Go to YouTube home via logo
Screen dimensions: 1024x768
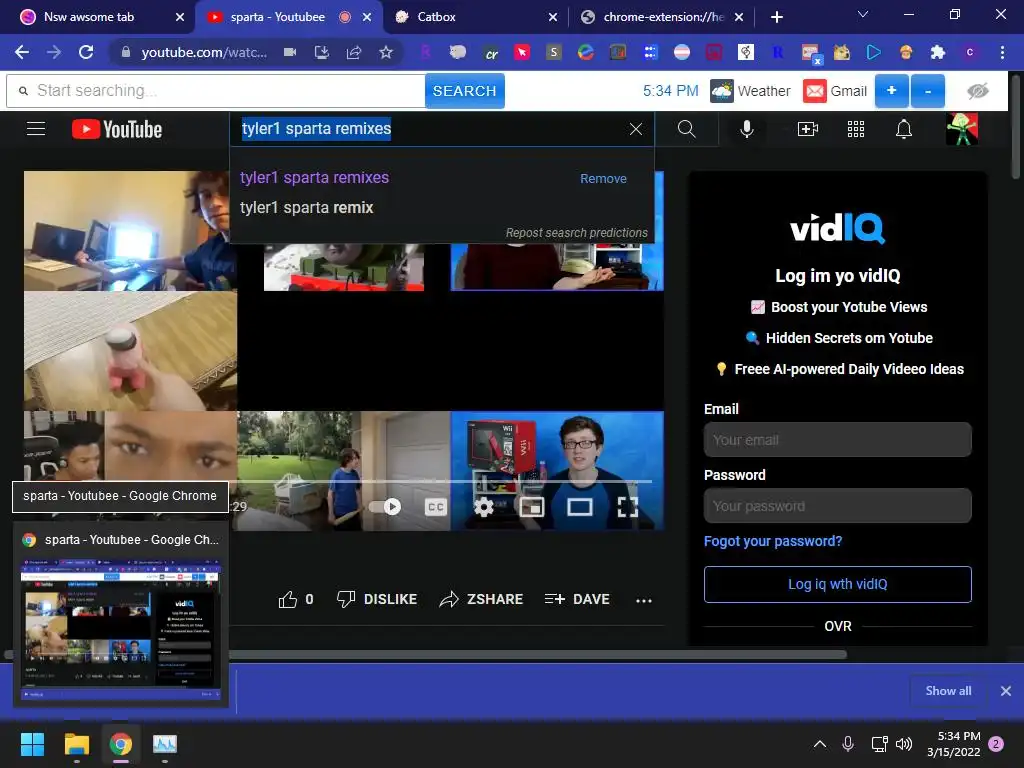coord(117,129)
